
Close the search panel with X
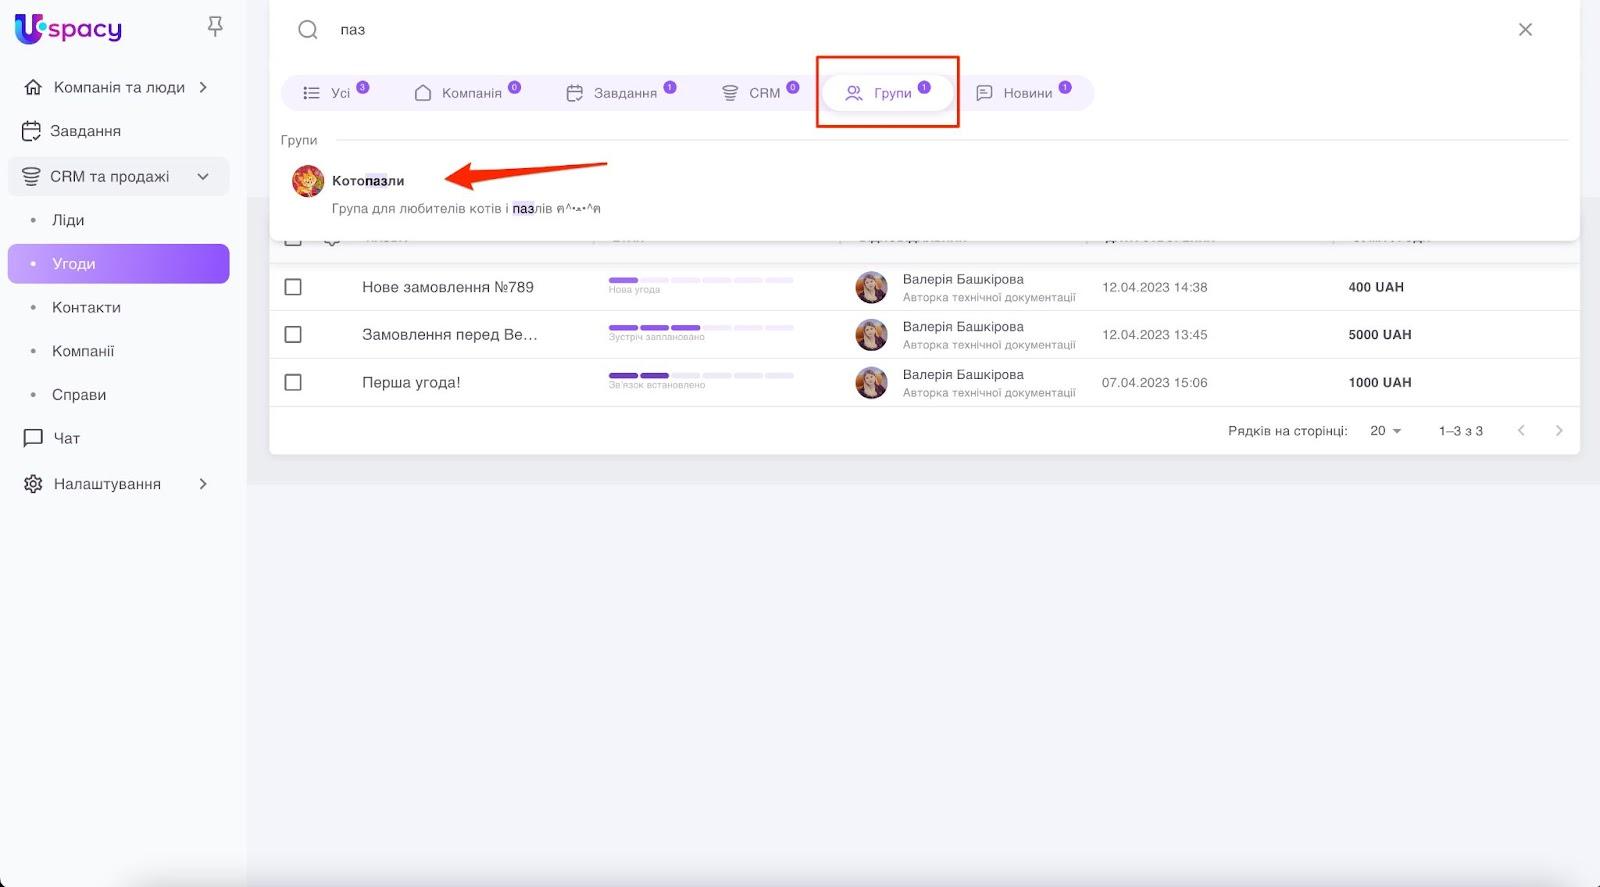tap(1525, 30)
